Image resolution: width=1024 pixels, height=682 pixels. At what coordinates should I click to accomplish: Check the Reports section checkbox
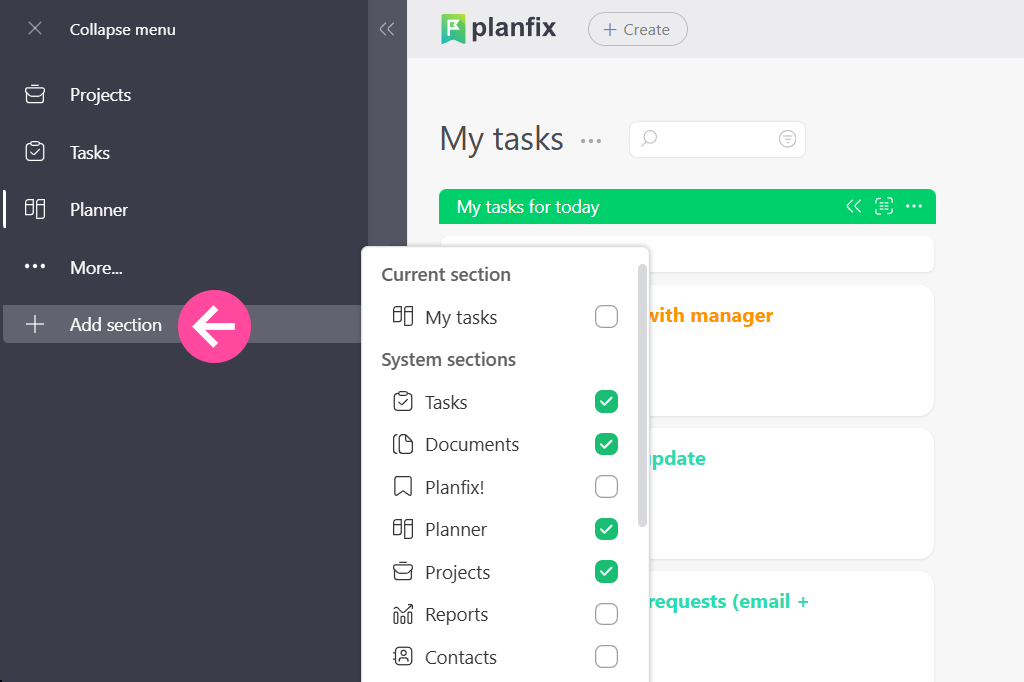tap(606, 614)
